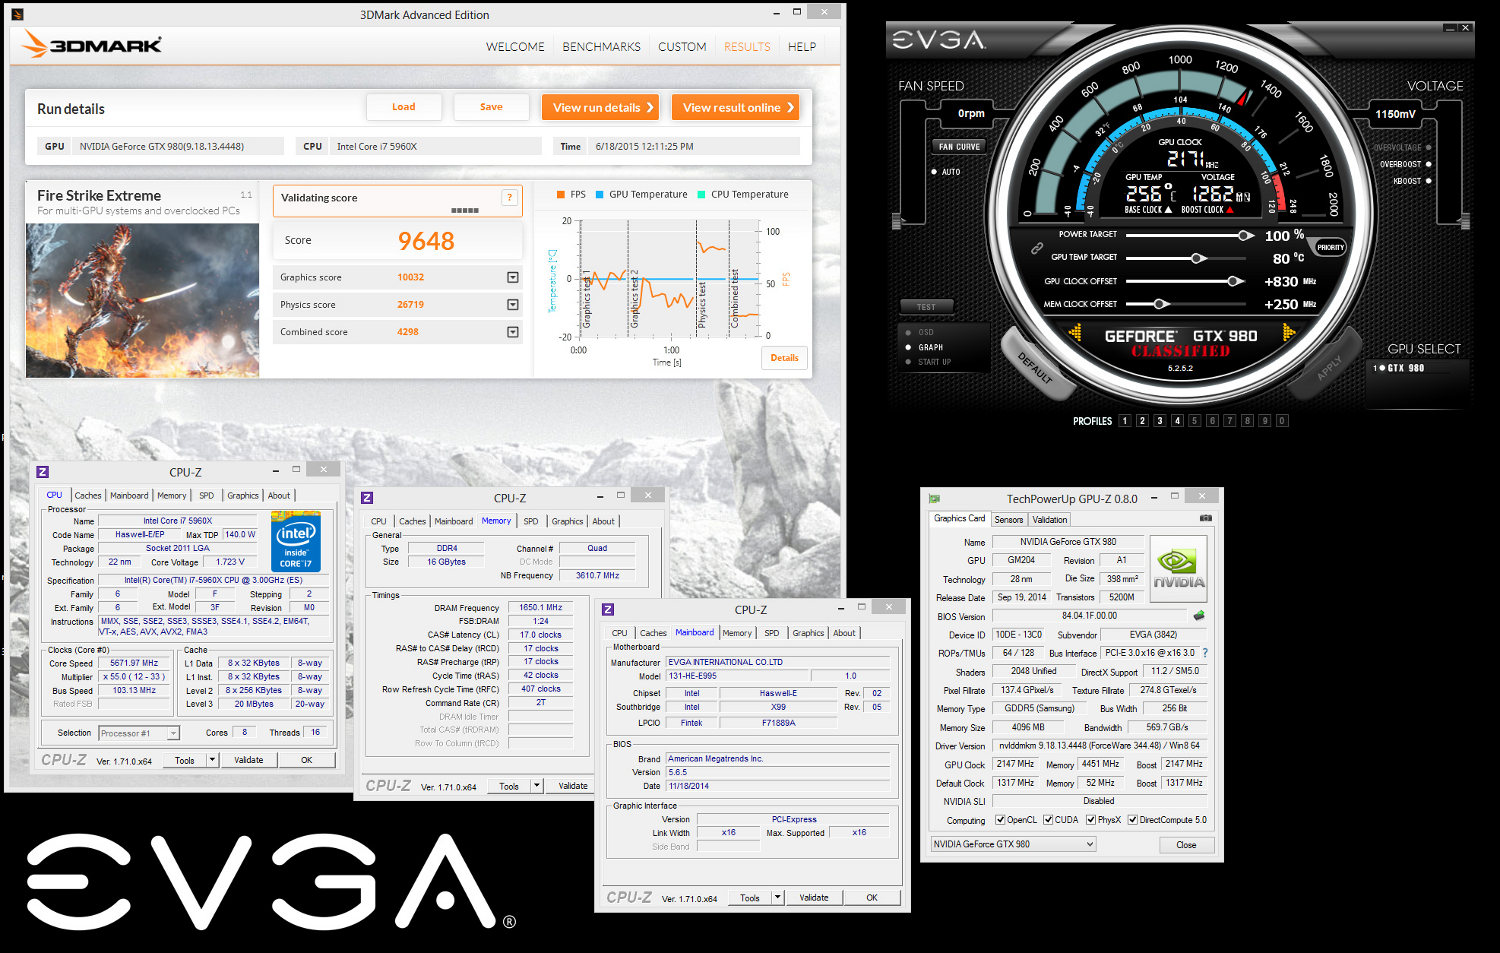Image resolution: width=1500 pixels, height=953 pixels.
Task: Click the GPU-Z title bar app icon
Action: click(x=934, y=498)
